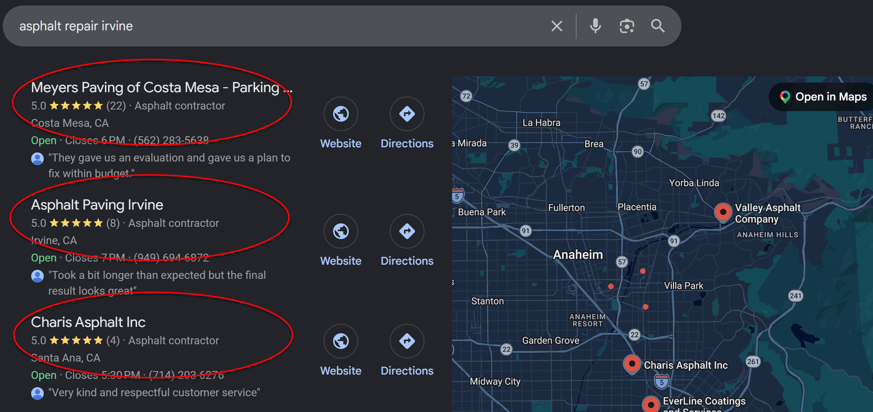The image size is (873, 412).
Task: Click Garden Grove label on map
Action: pos(551,340)
